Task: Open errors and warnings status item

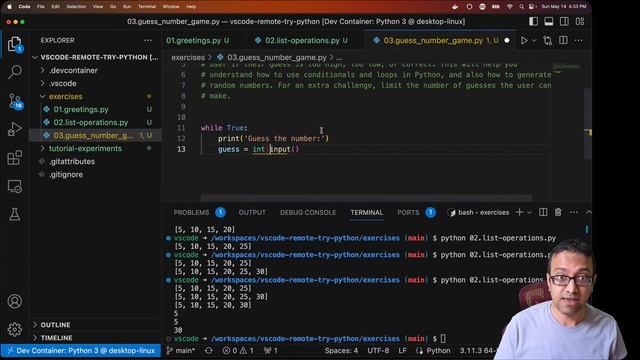Action: coord(238,351)
